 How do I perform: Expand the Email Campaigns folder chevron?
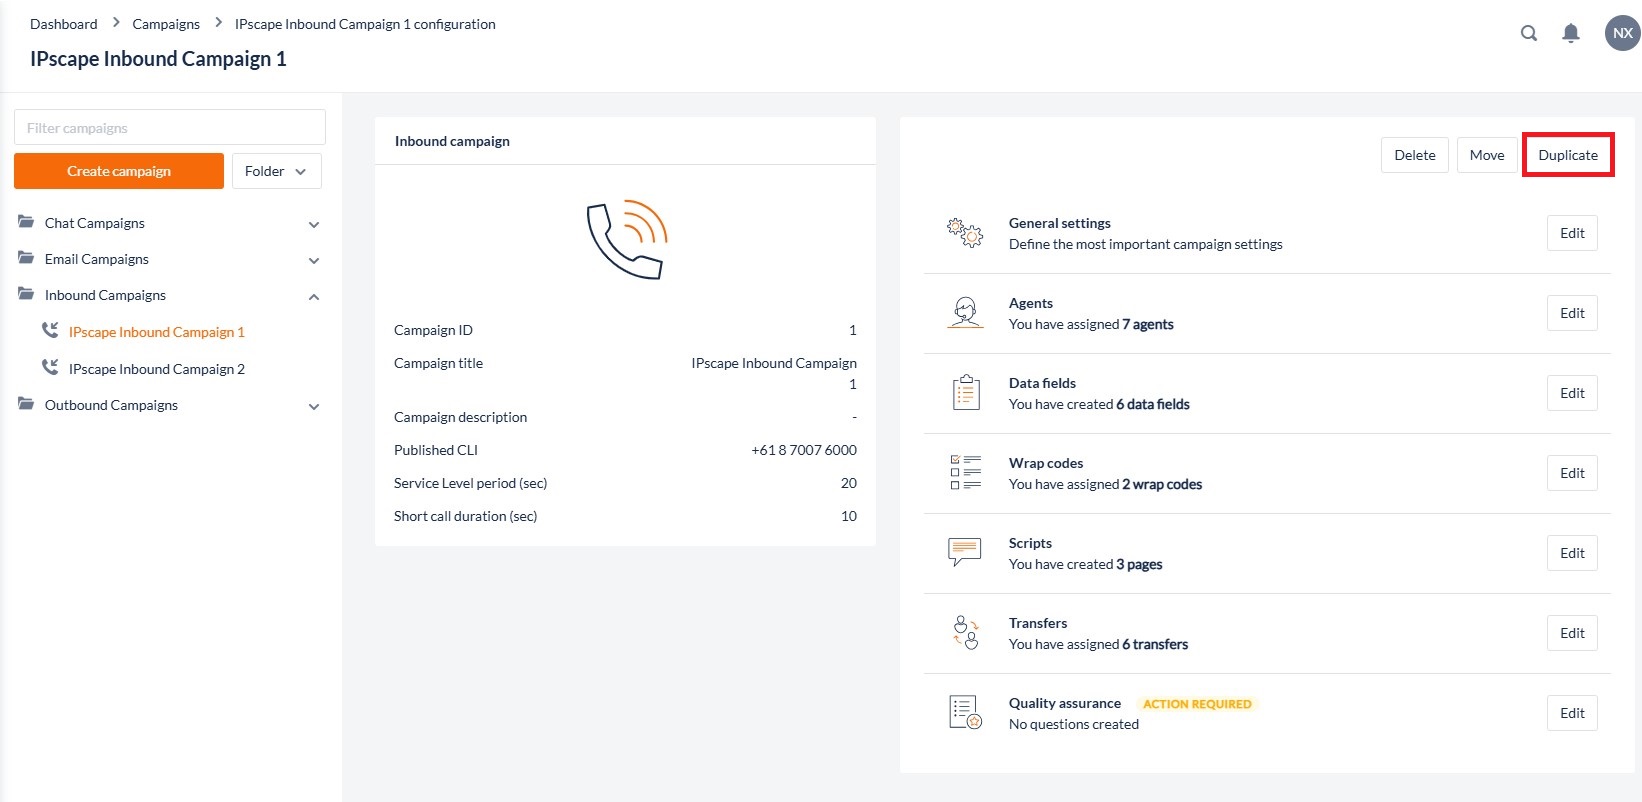[314, 260]
